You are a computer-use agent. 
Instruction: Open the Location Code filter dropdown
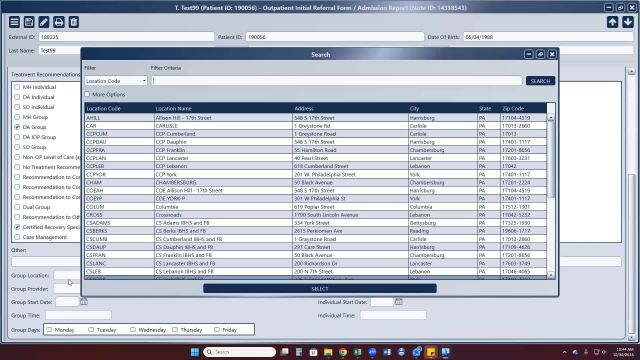116,81
